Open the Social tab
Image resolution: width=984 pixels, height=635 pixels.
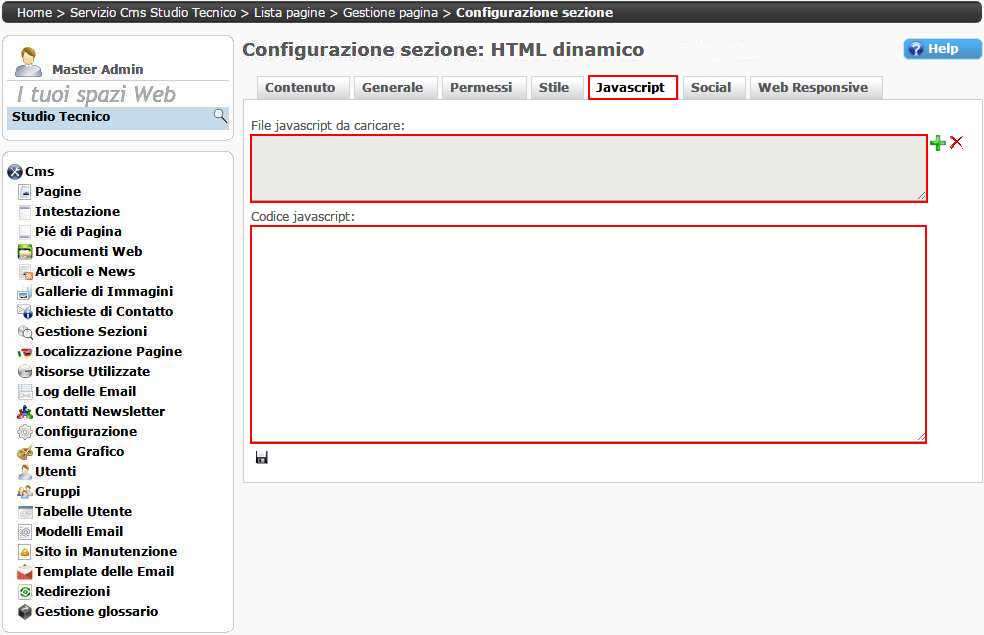pyautogui.click(x=711, y=88)
